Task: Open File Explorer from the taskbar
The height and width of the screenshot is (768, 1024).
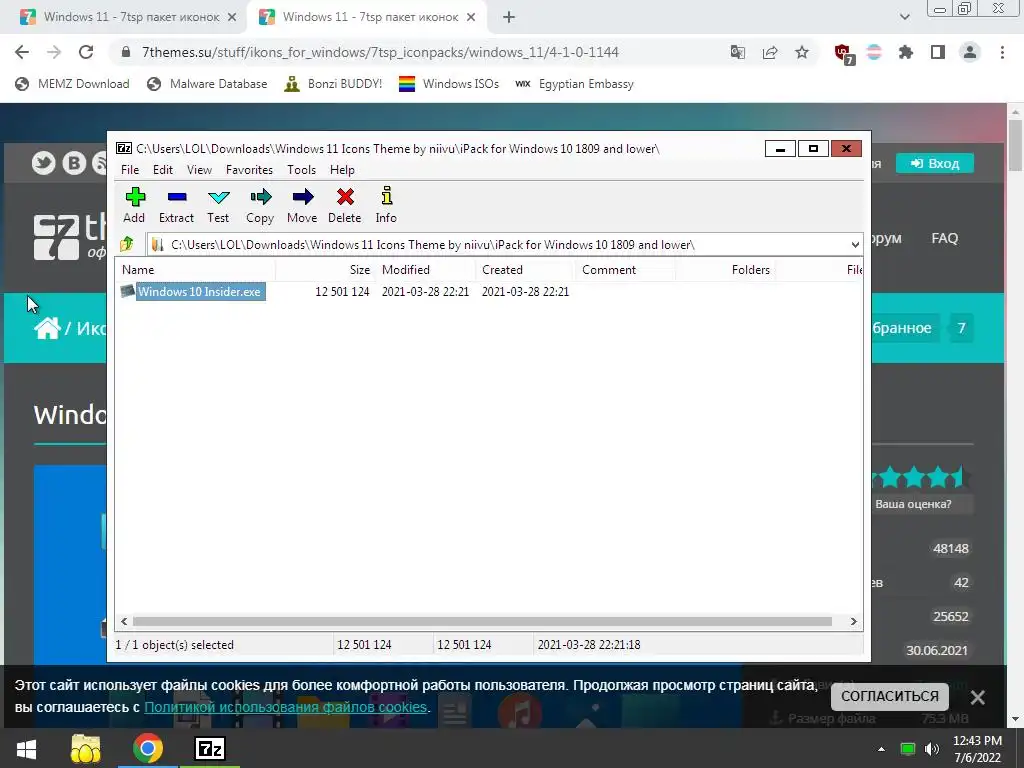Action: (86, 749)
